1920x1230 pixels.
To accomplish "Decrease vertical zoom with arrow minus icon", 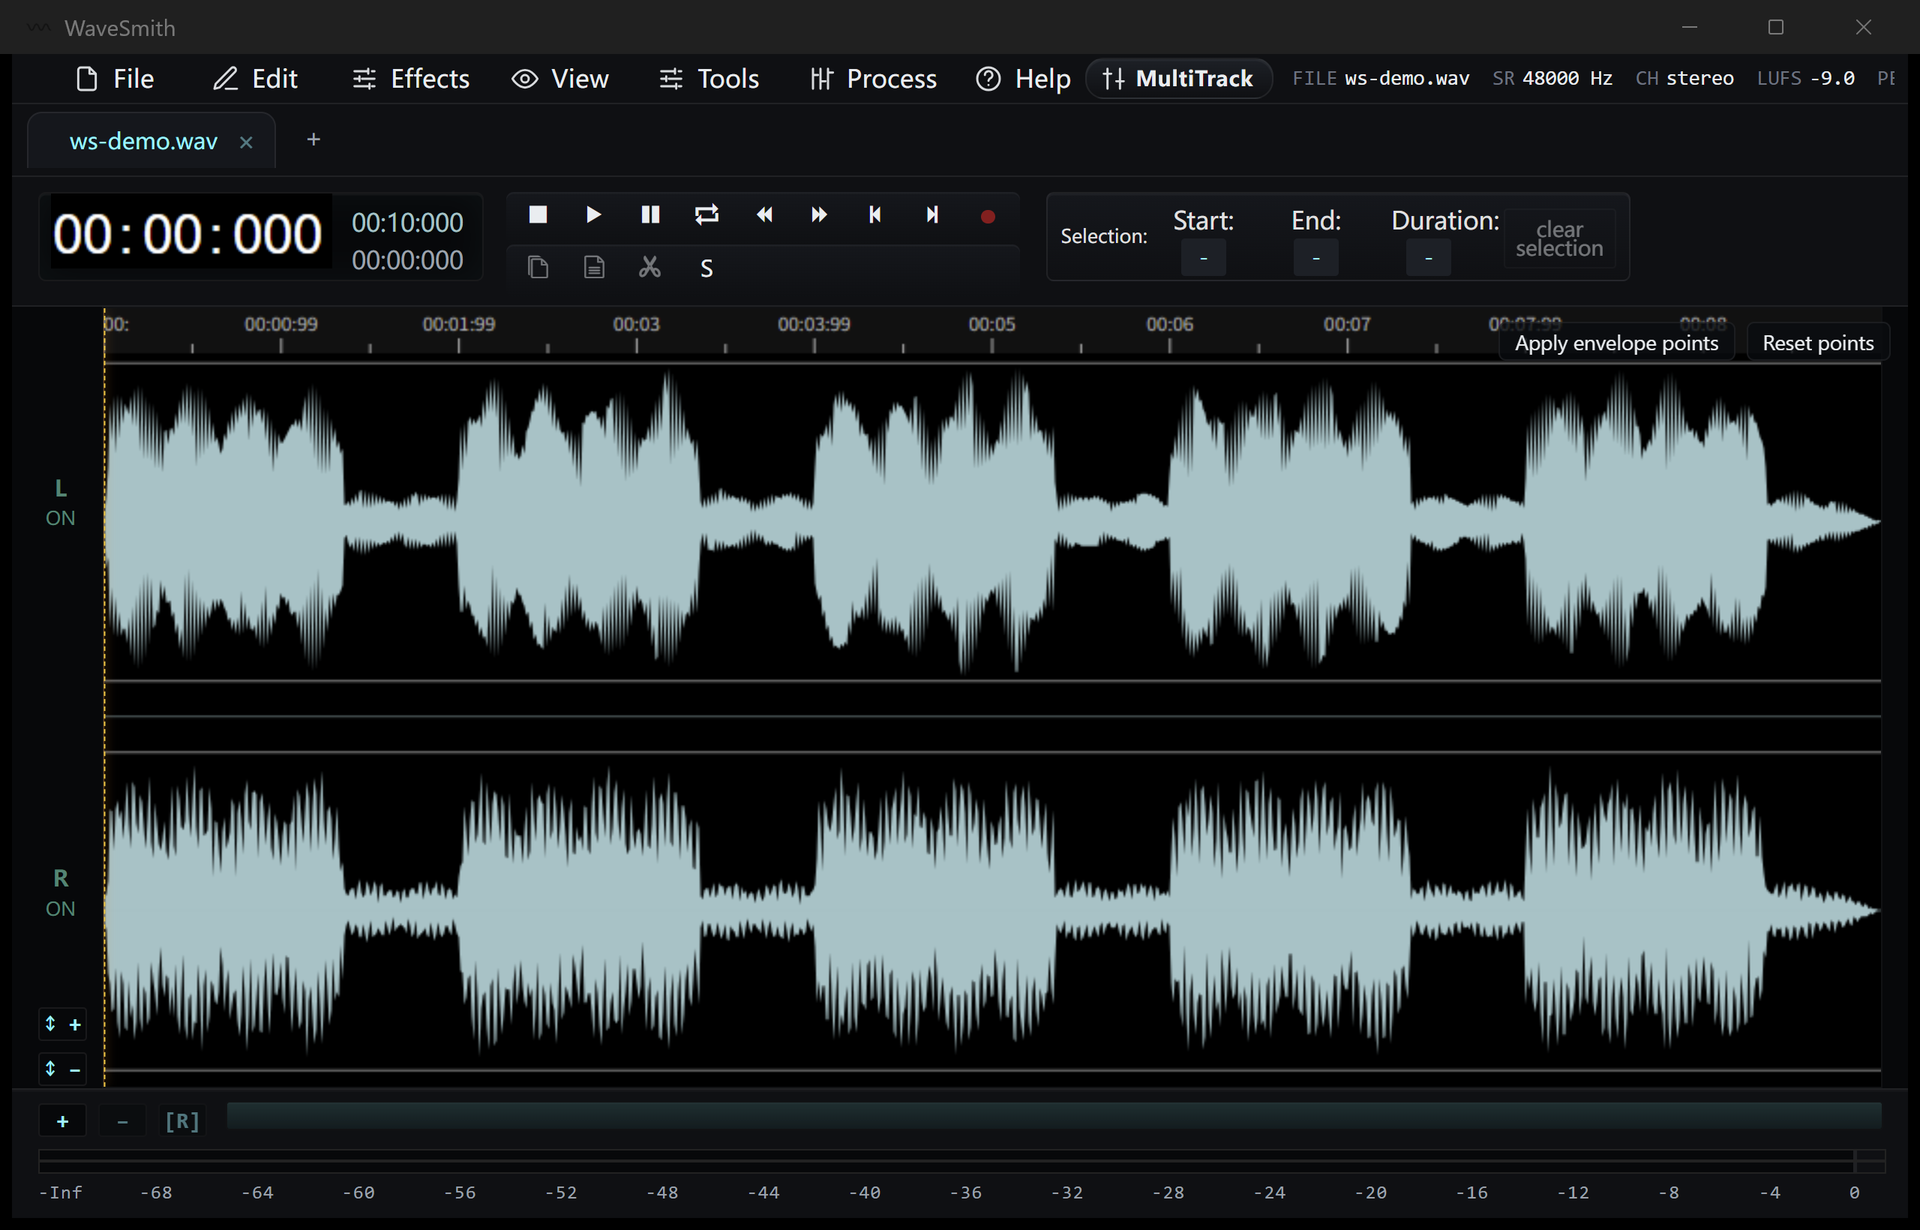I will (x=62, y=1069).
